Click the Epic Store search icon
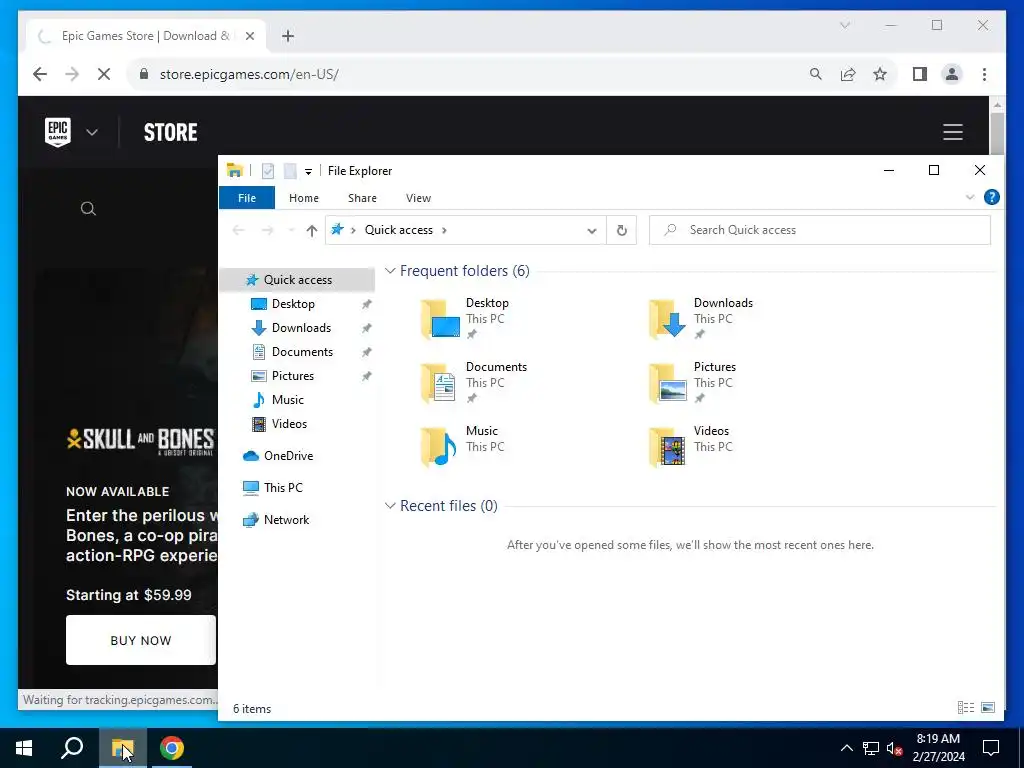The height and width of the screenshot is (768, 1024). pos(88,209)
